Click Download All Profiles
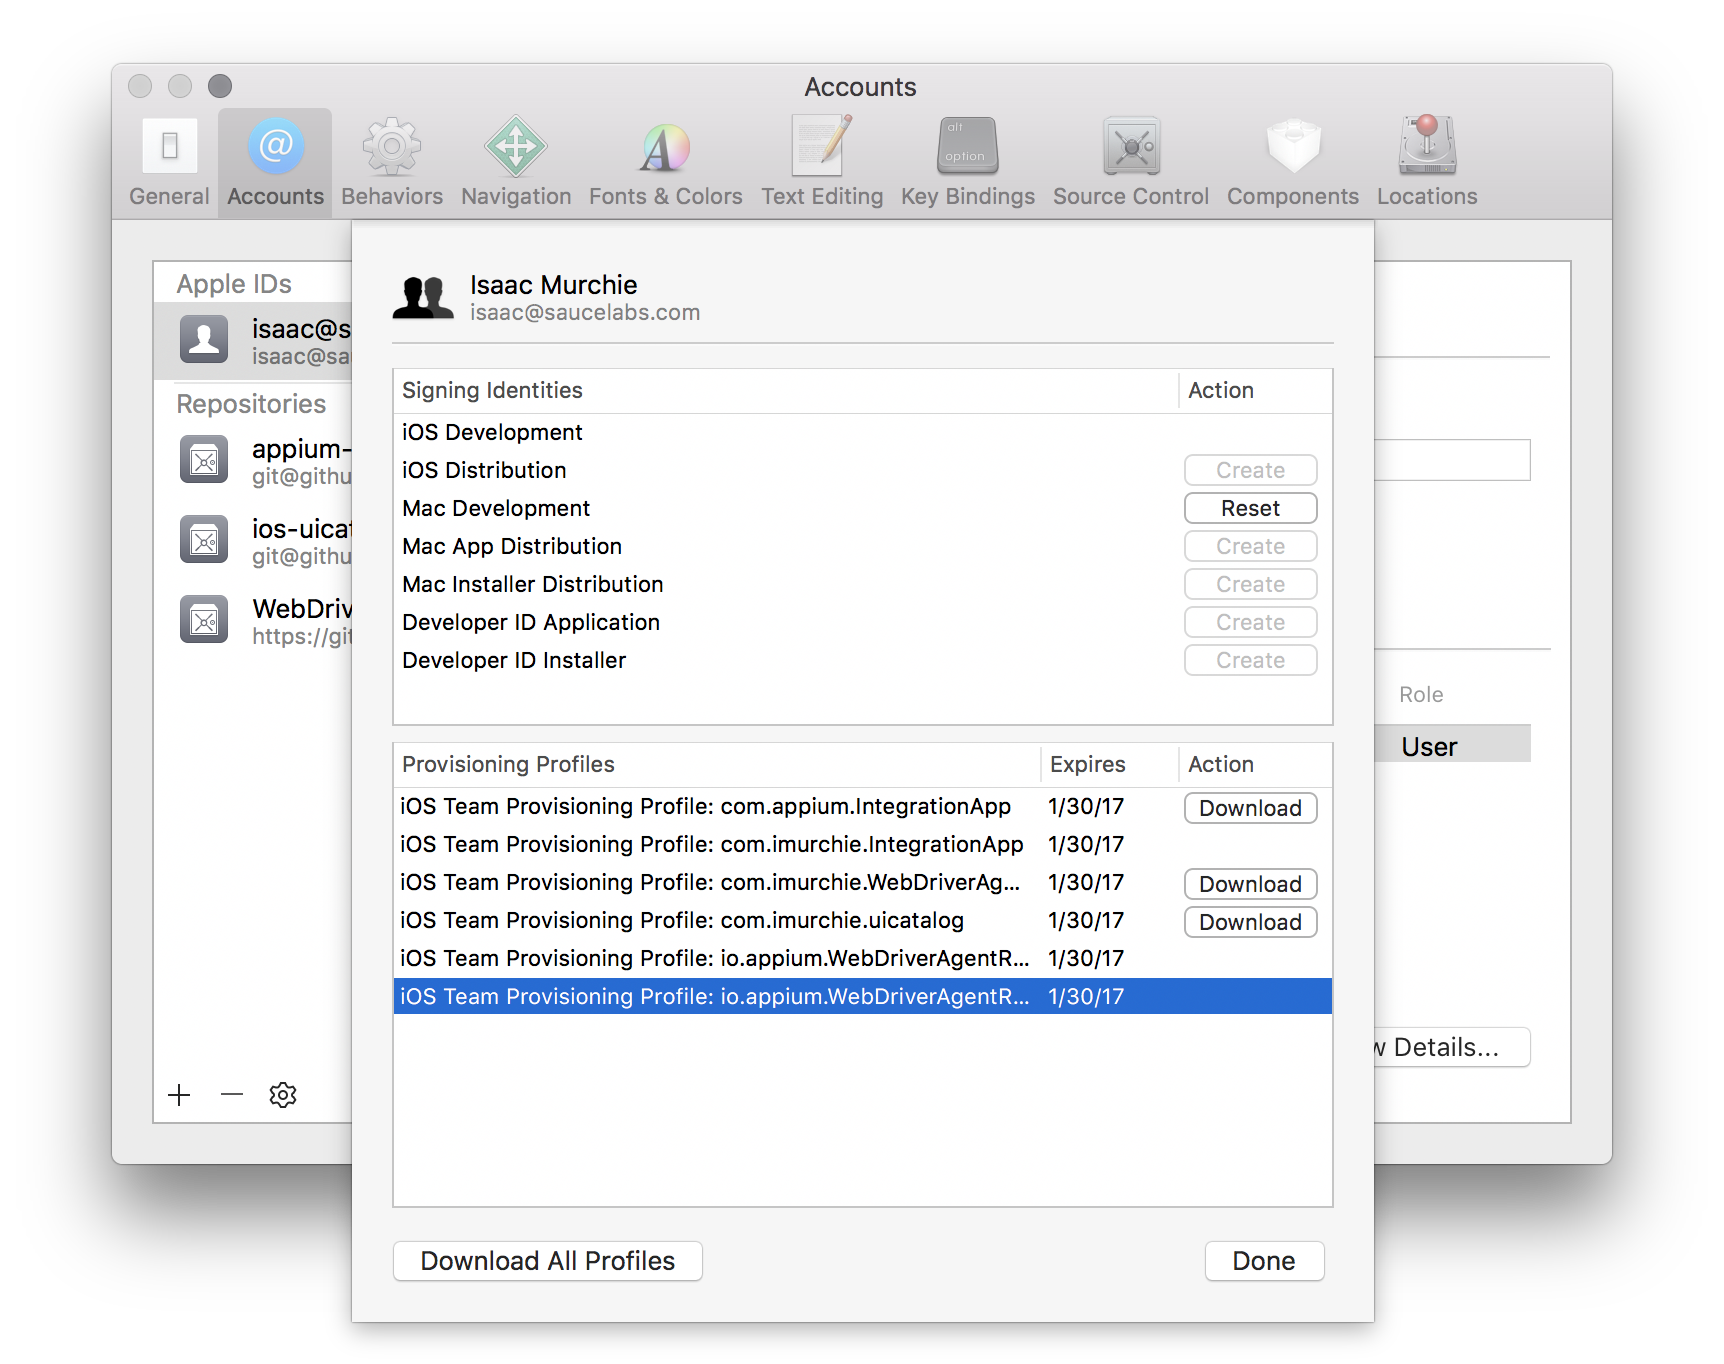This screenshot has height=1364, width=1724. (547, 1261)
